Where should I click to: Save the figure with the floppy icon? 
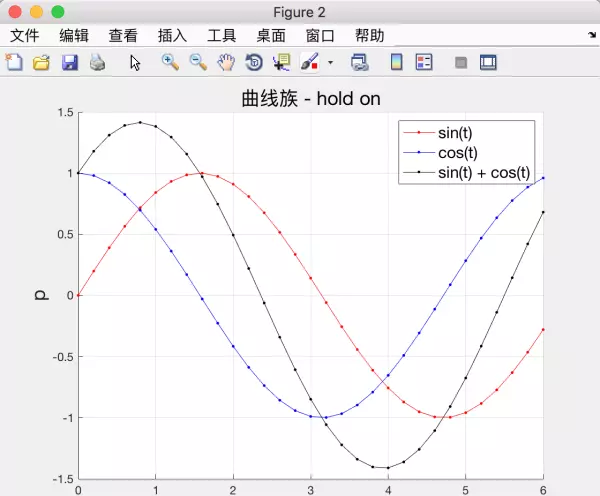pos(70,62)
